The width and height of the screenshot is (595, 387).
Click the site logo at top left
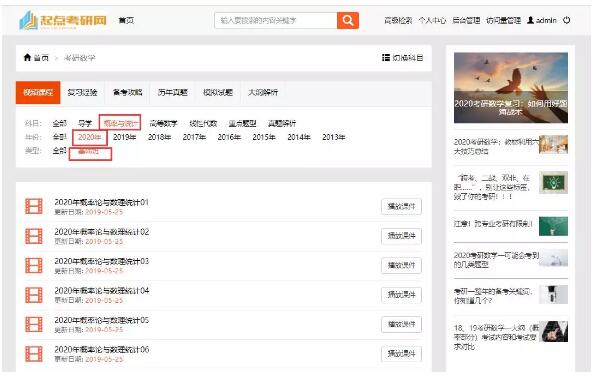coord(63,20)
